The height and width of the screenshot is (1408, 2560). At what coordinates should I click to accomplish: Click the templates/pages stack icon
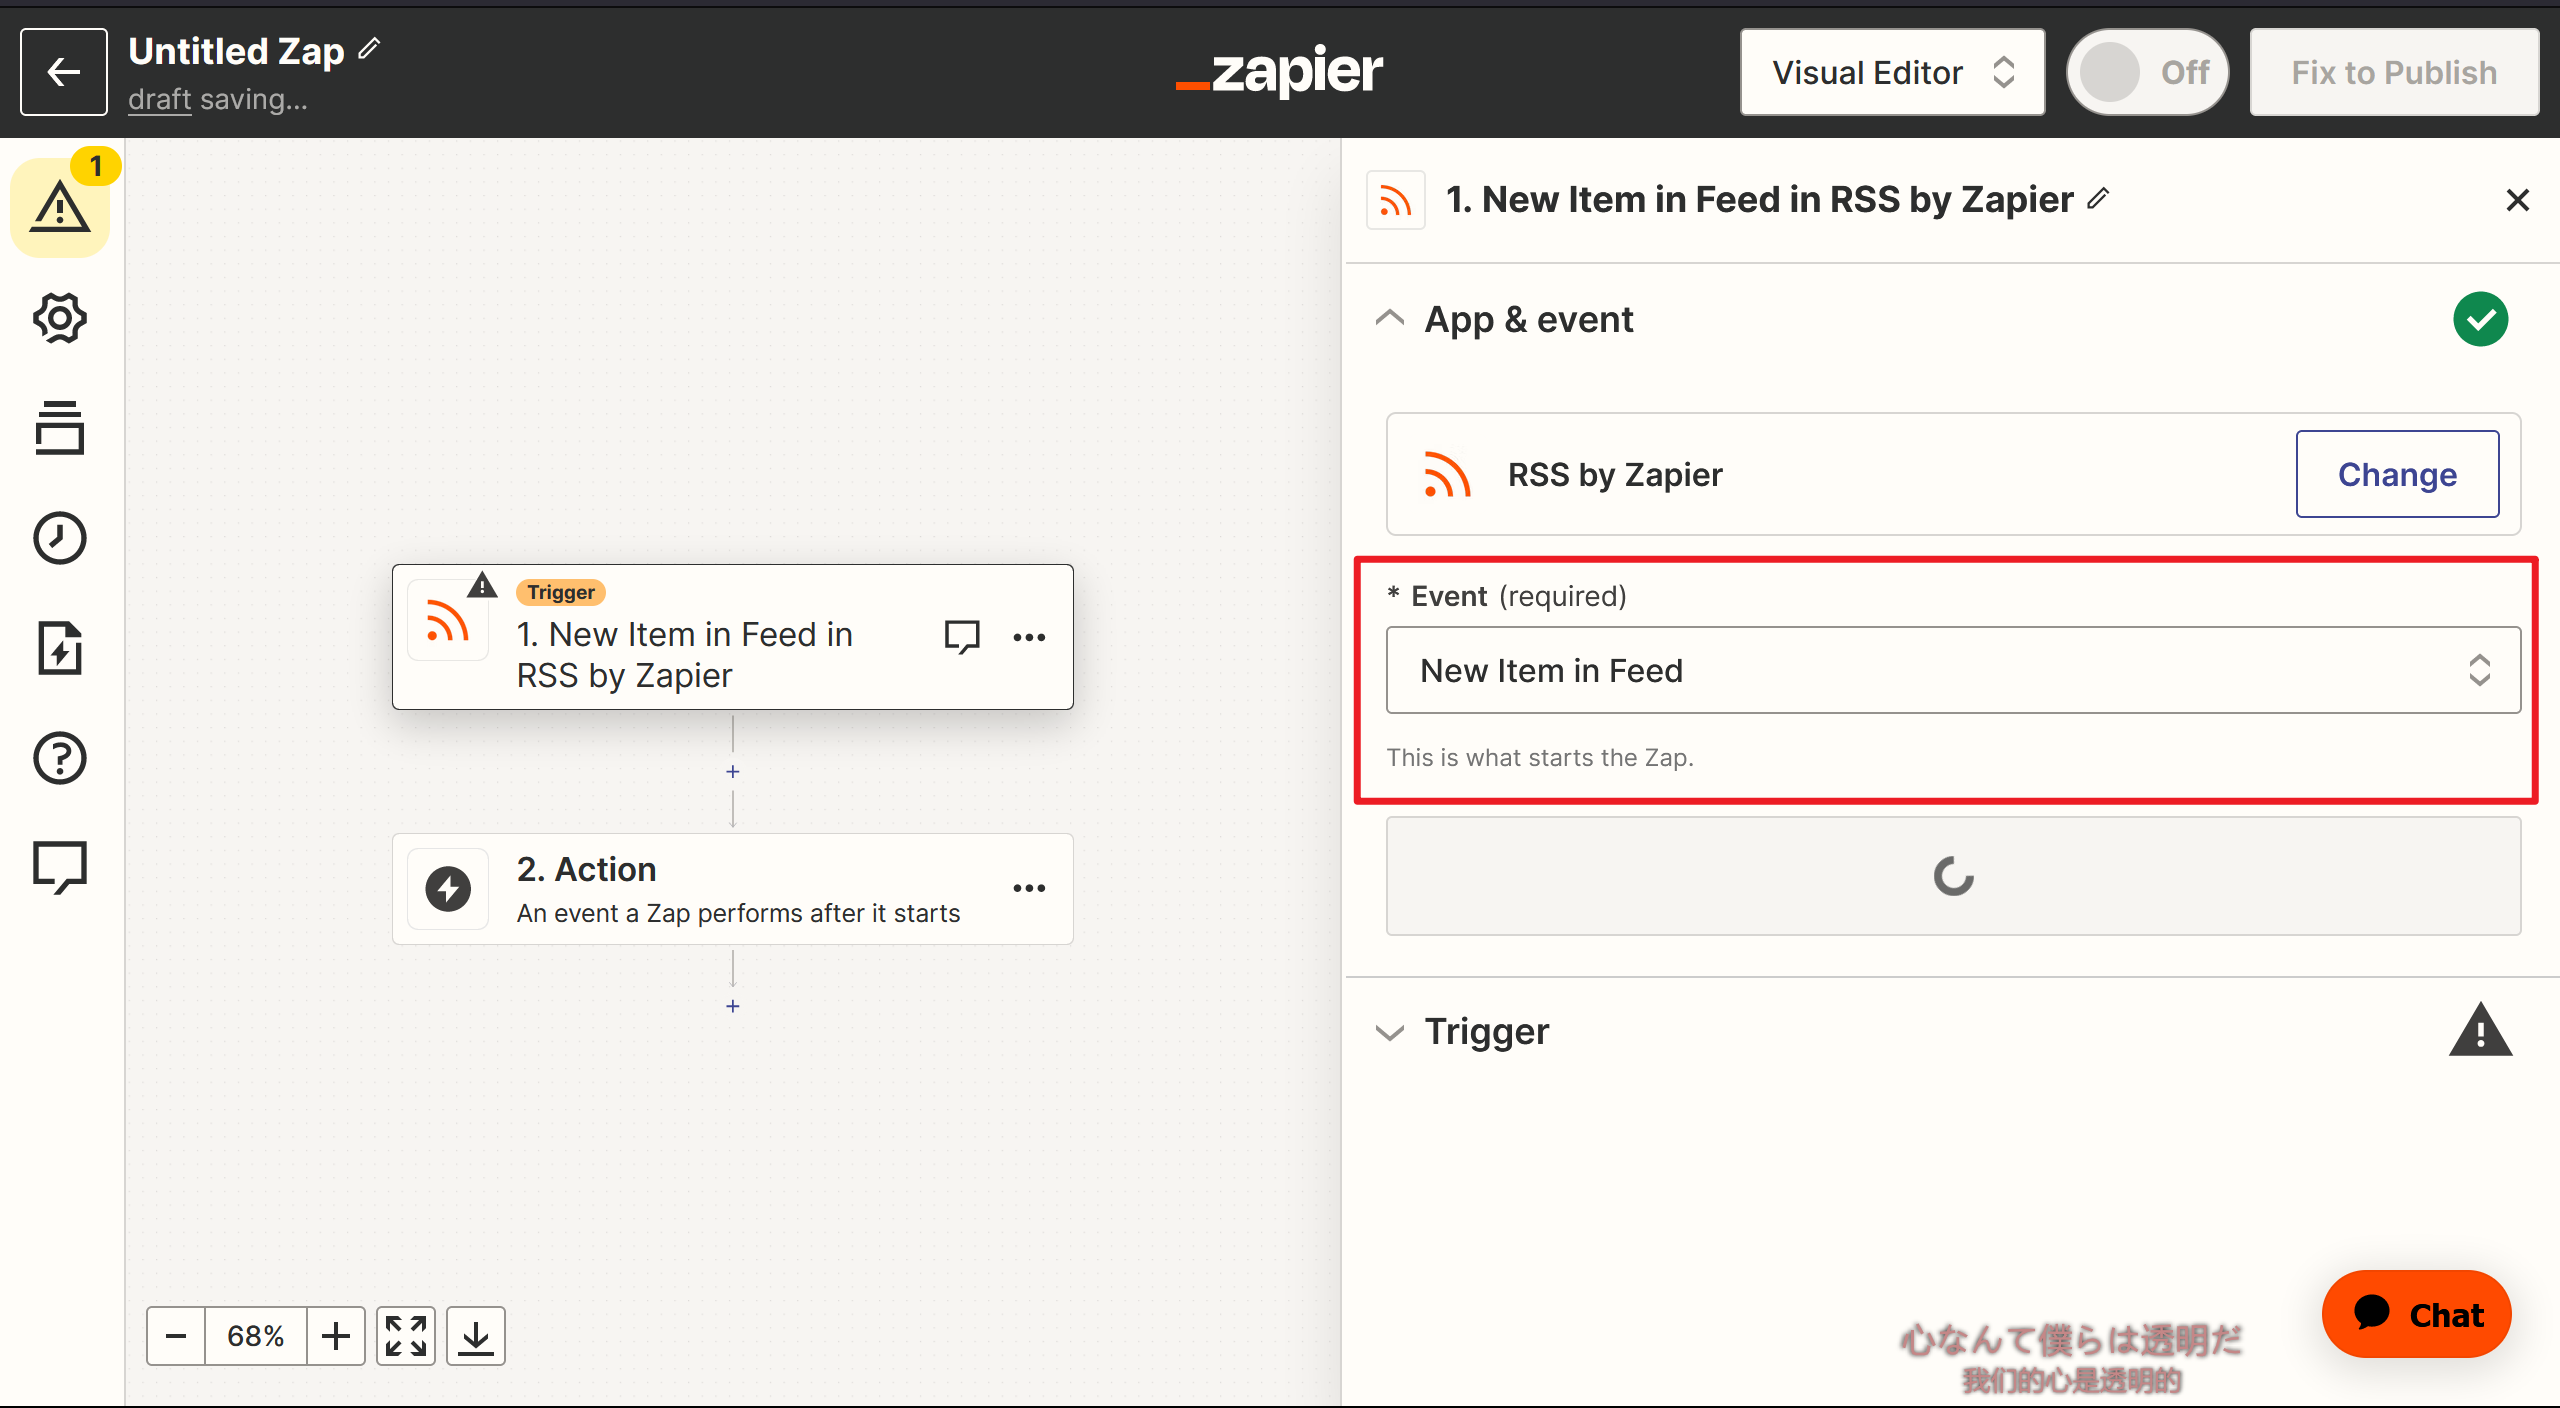[59, 428]
